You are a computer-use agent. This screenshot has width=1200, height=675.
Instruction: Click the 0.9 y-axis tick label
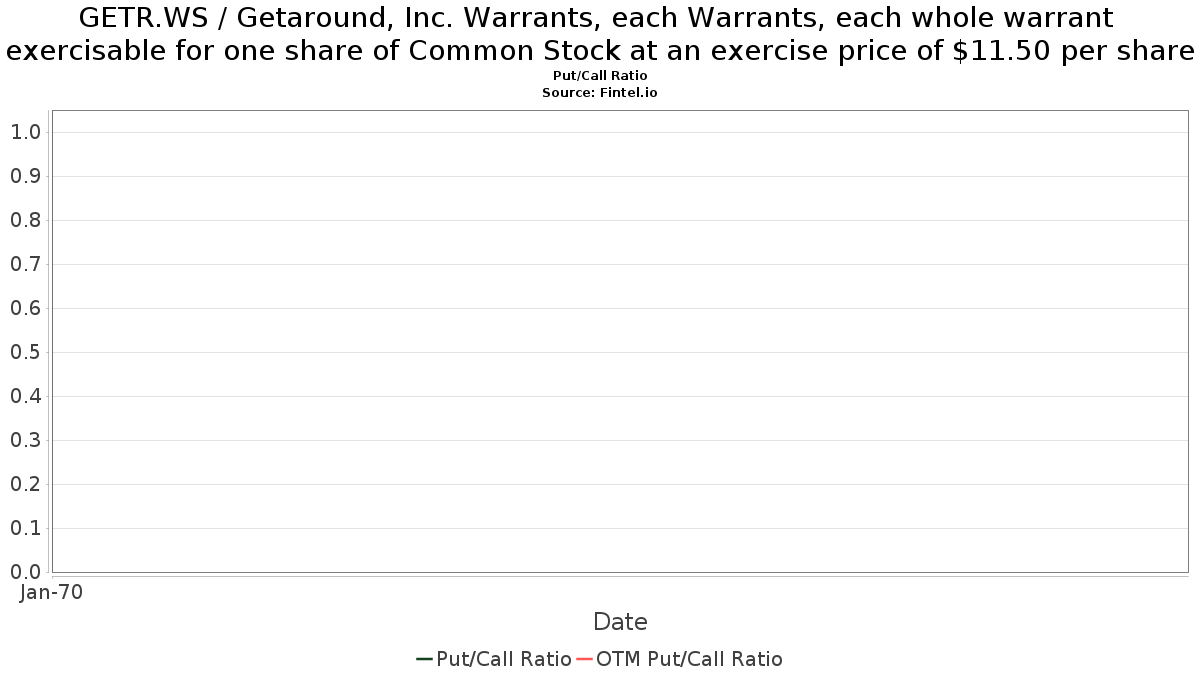click(25, 176)
